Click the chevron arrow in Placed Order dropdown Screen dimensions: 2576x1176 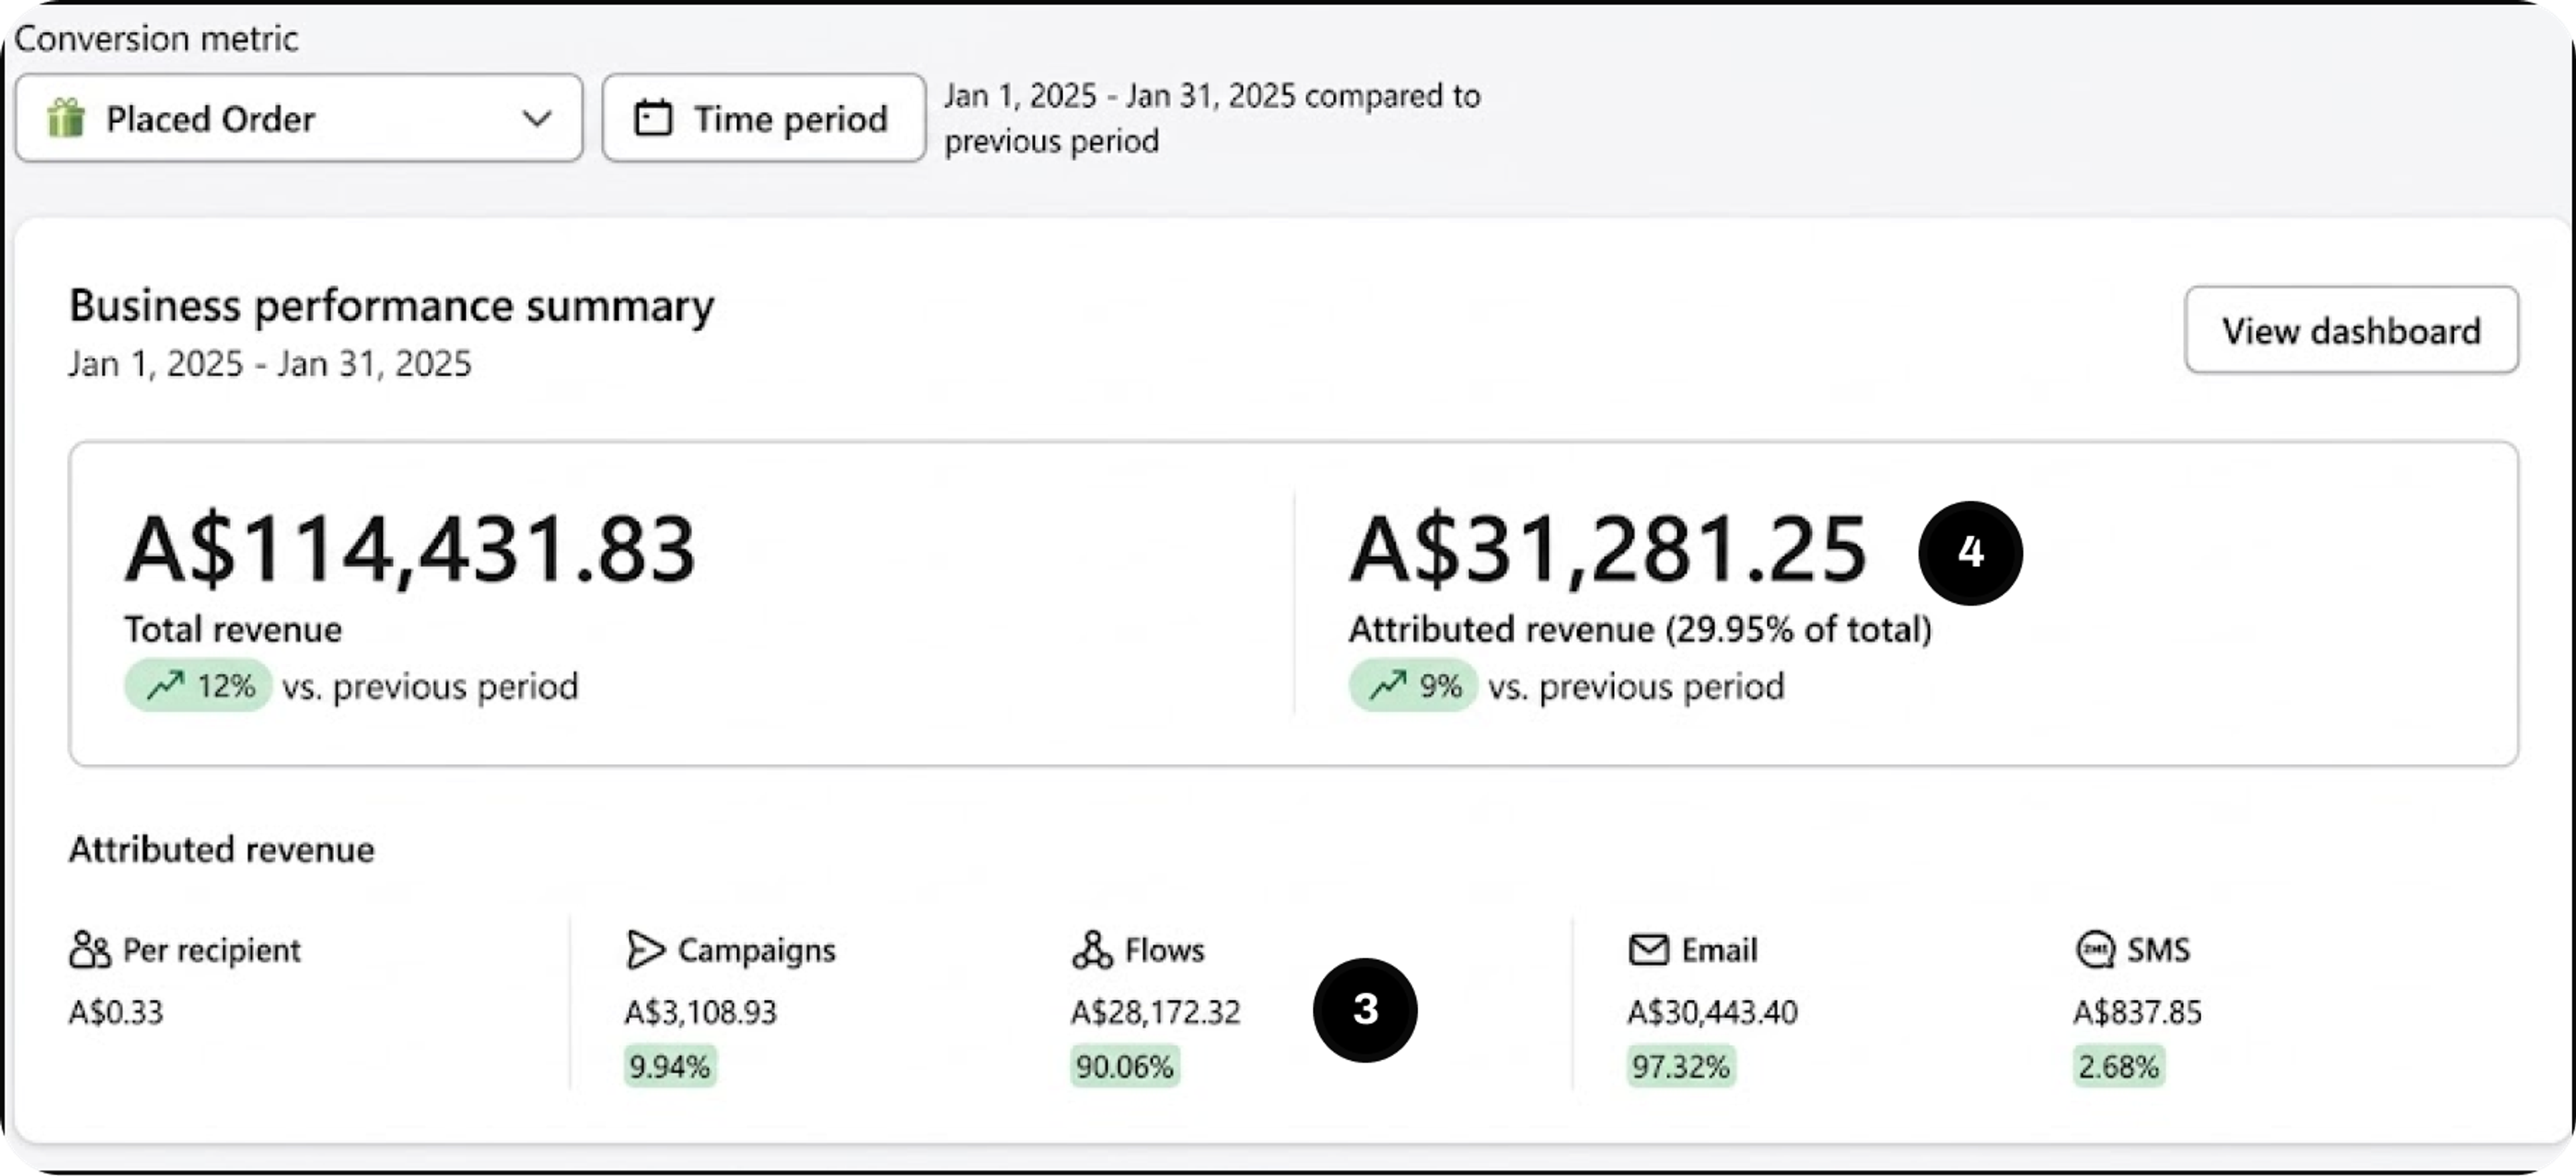[x=537, y=119]
